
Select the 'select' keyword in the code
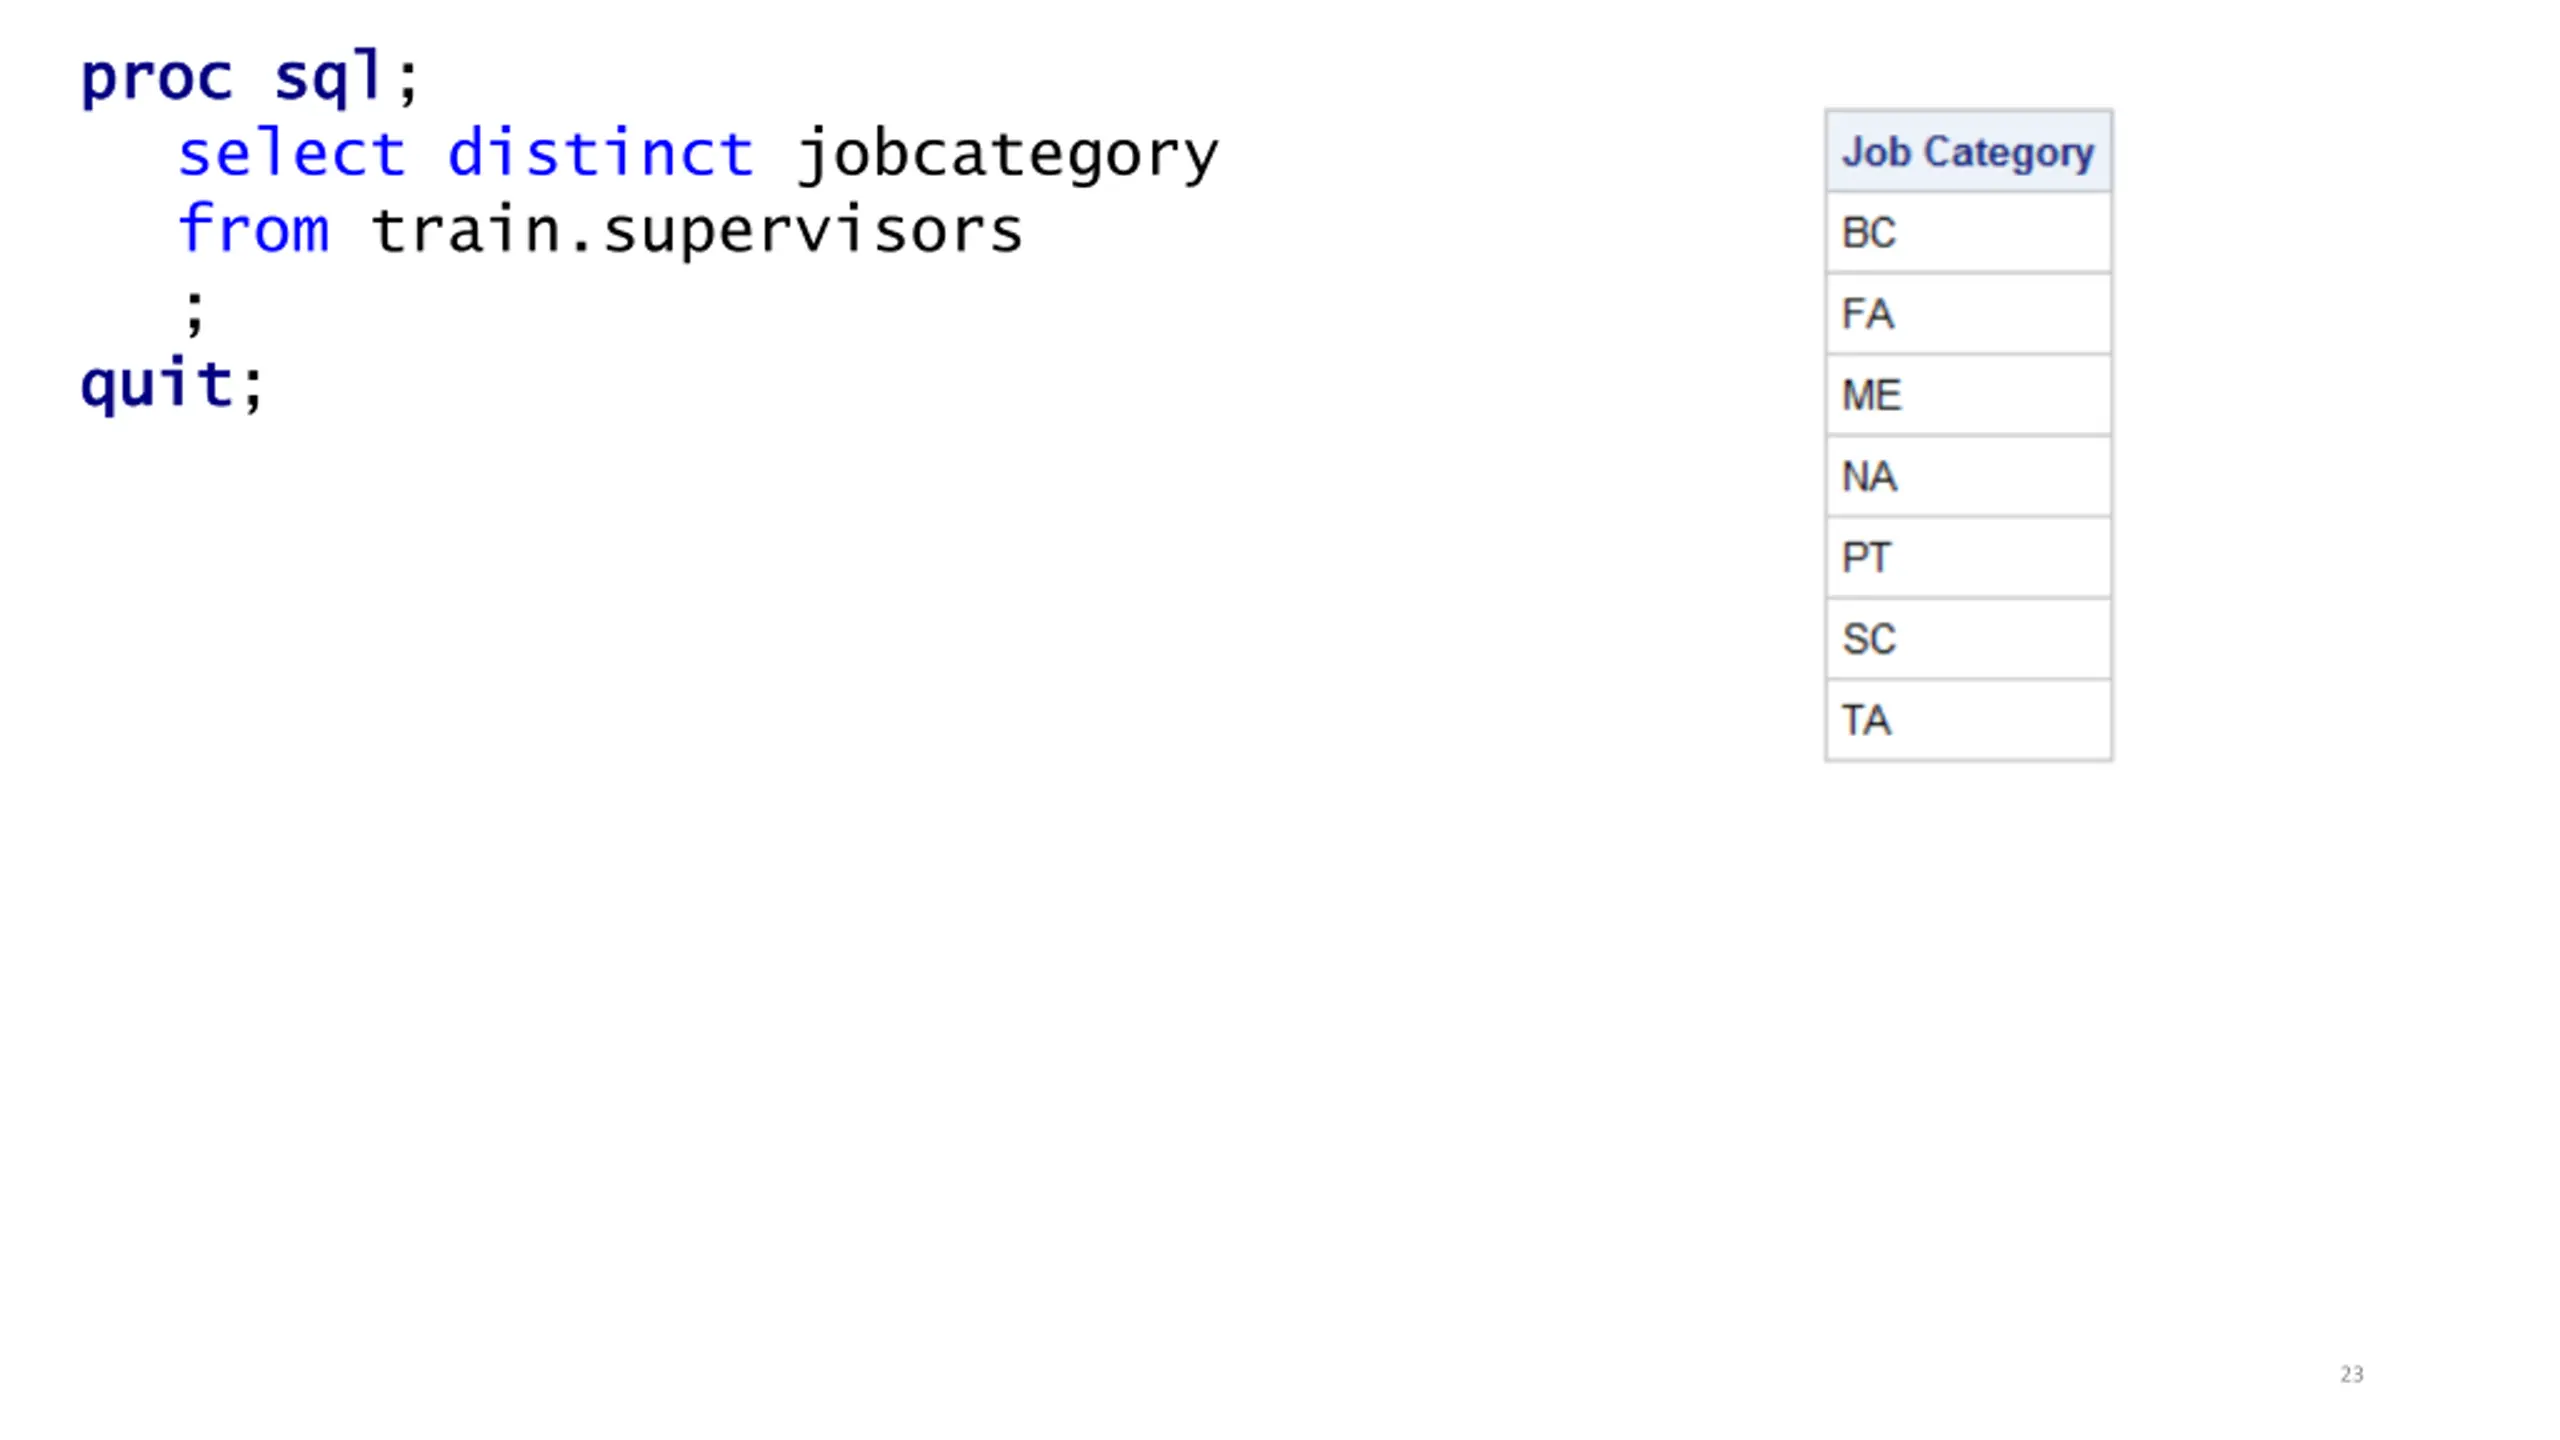pyautogui.click(x=292, y=153)
